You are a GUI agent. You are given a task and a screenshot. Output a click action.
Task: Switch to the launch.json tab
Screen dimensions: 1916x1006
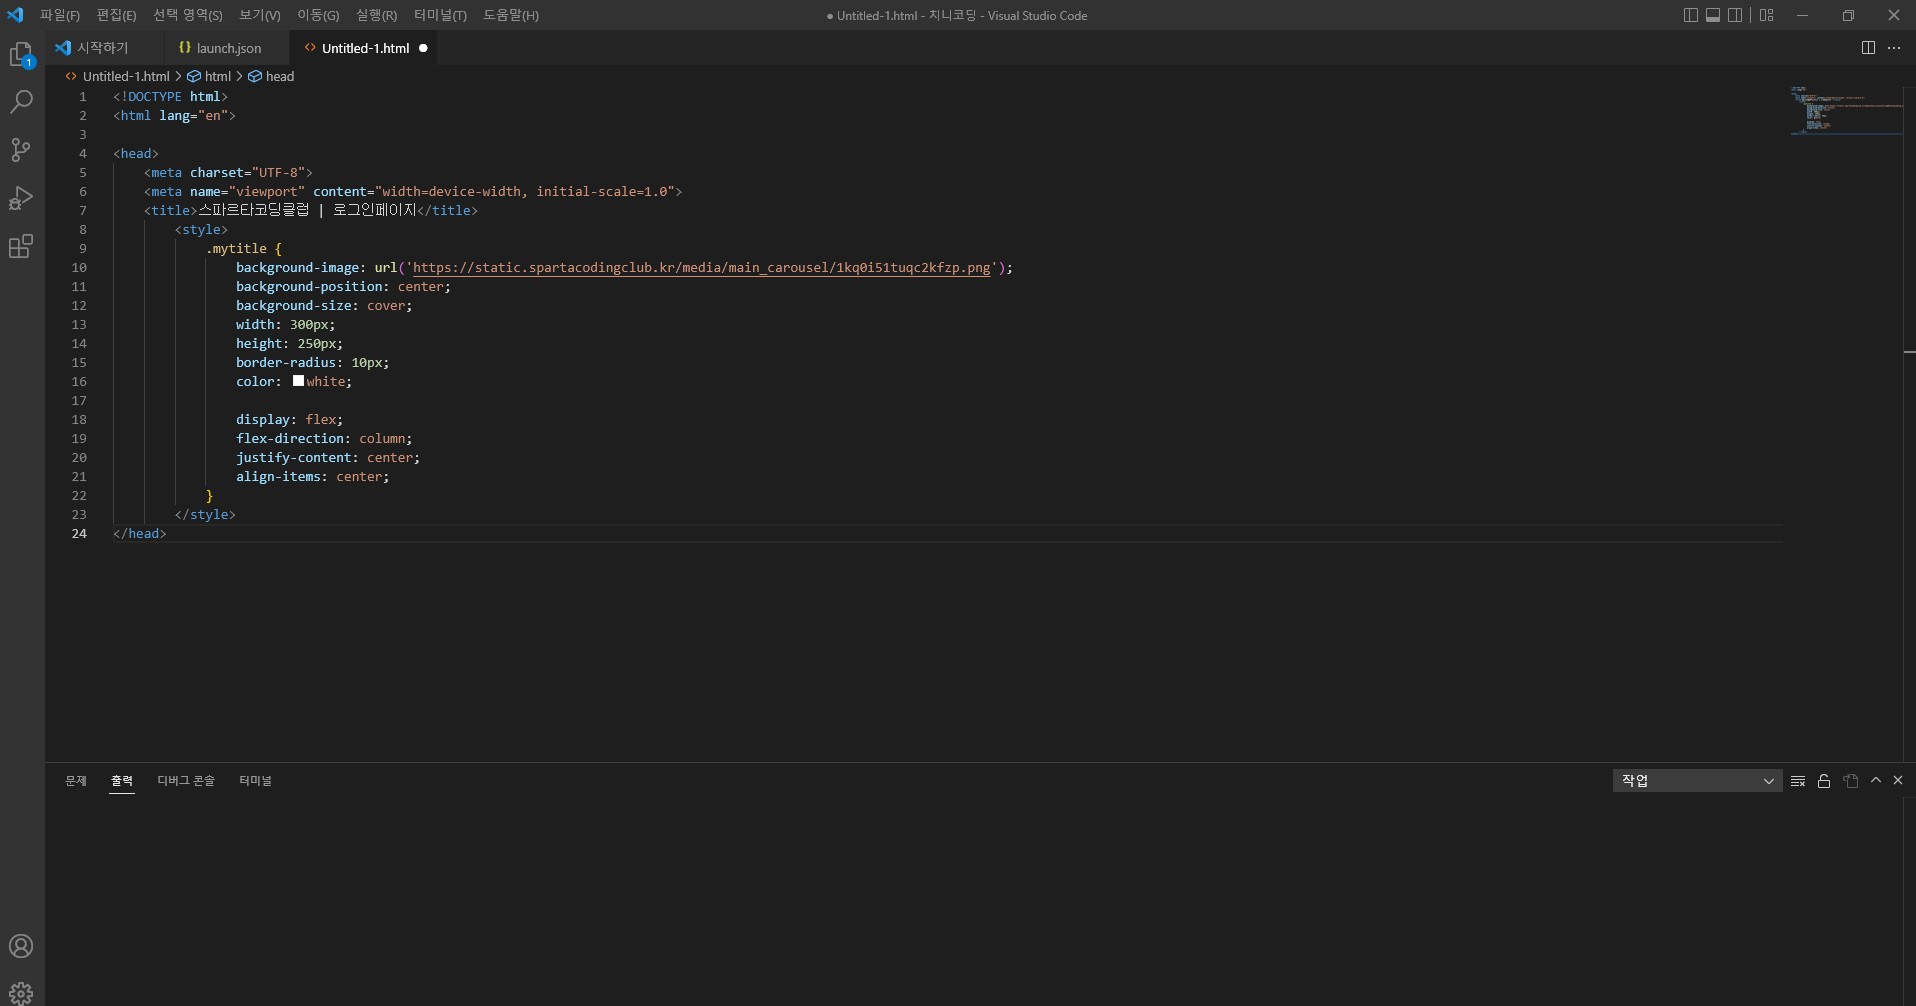coord(226,48)
